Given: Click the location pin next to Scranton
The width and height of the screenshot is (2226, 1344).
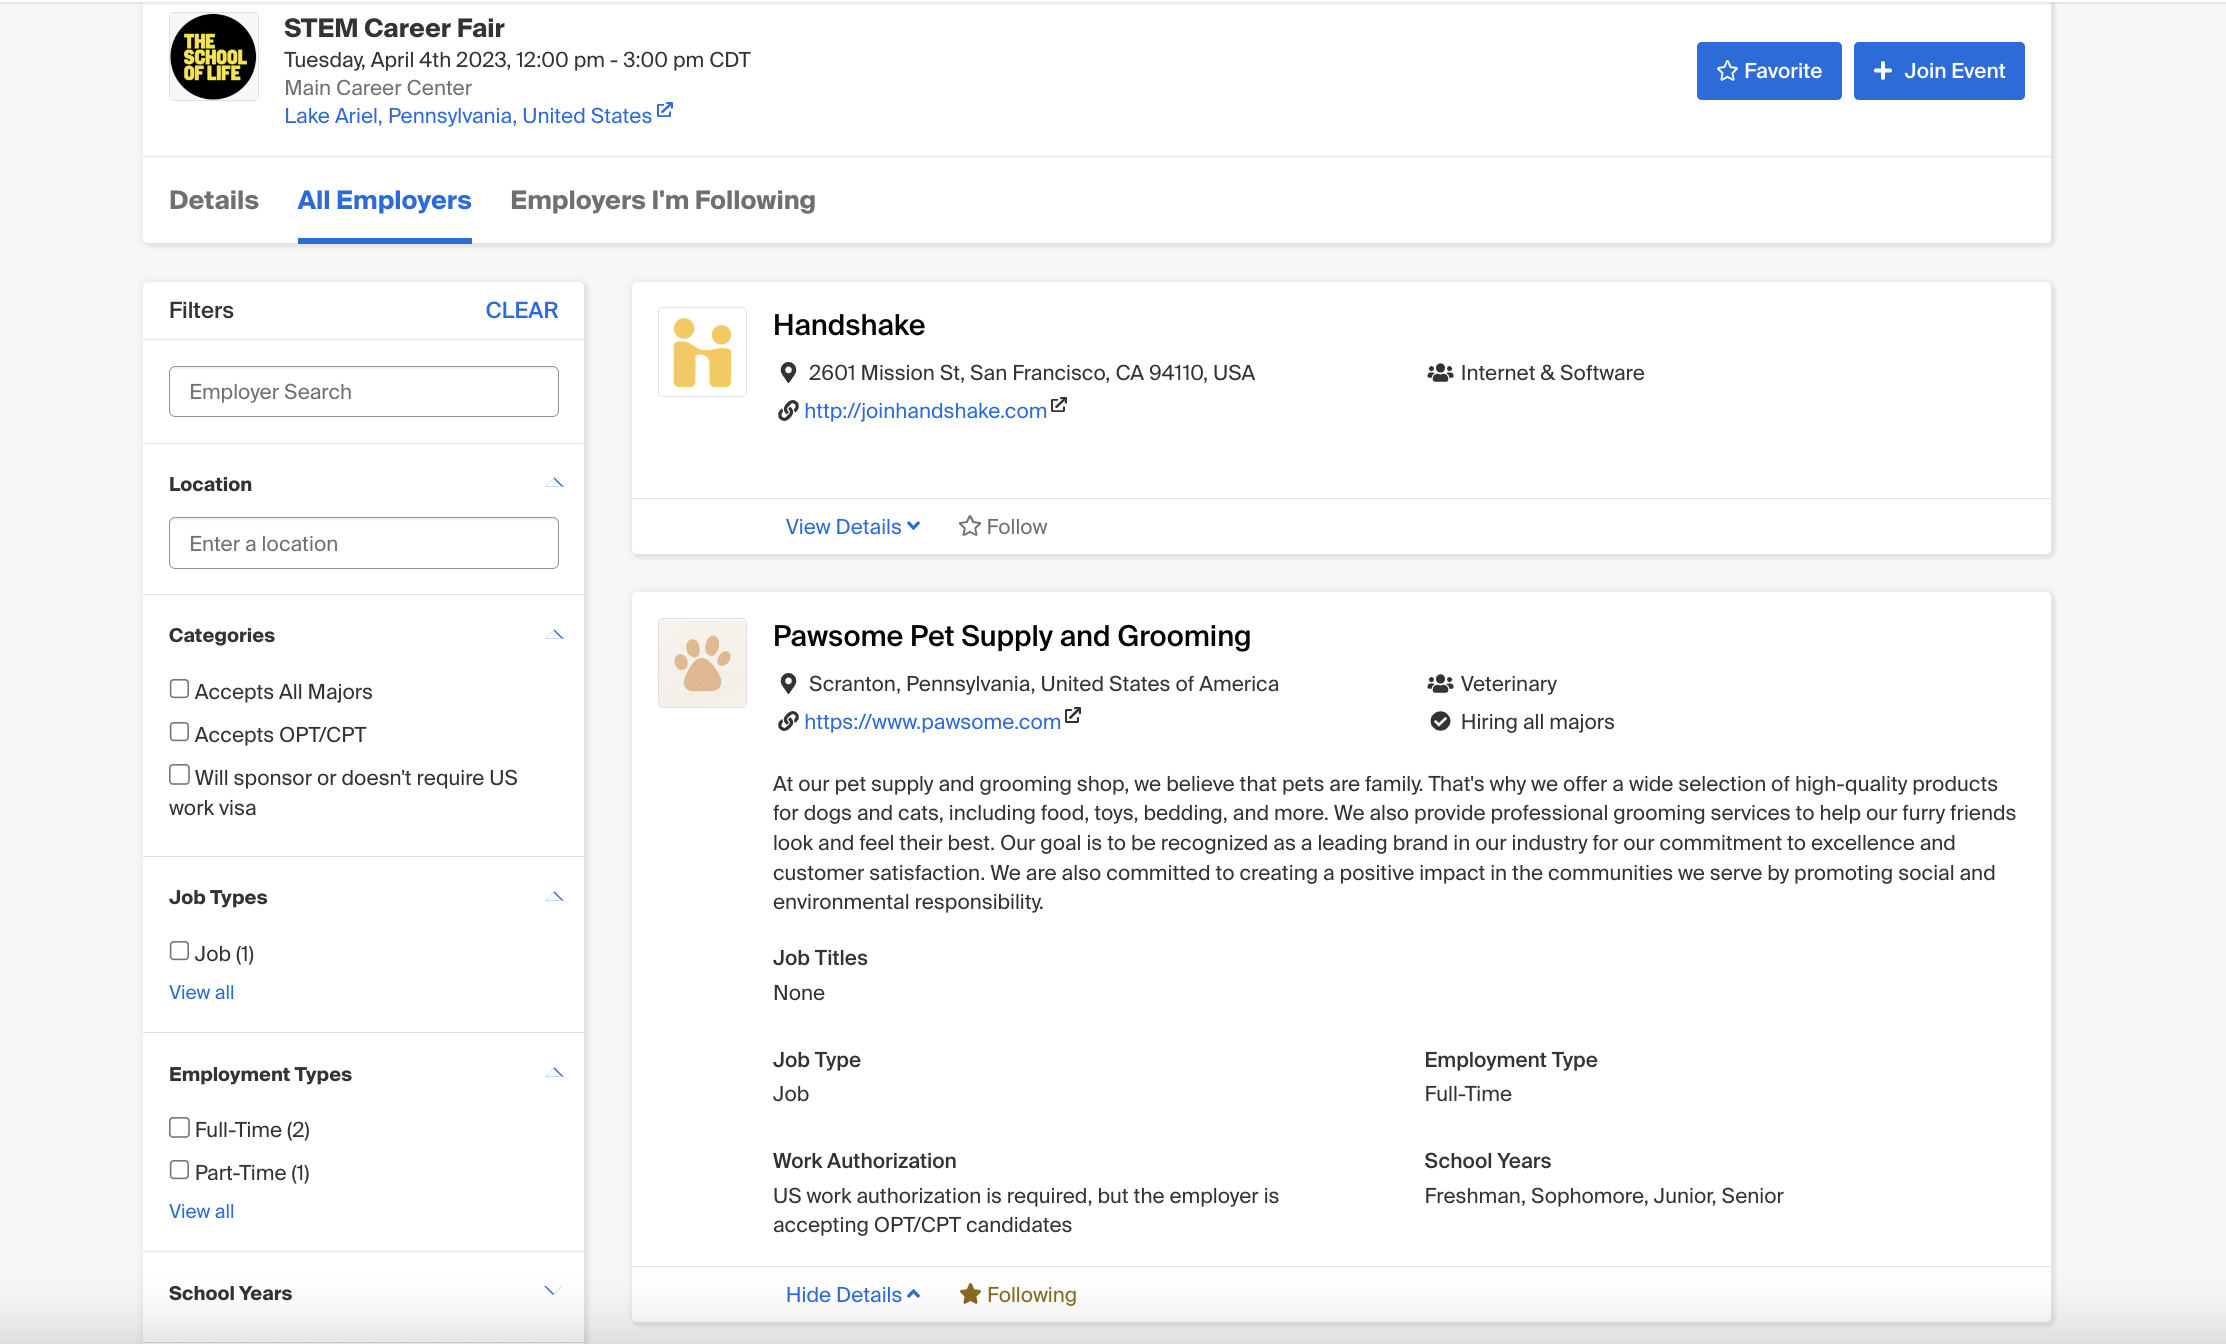Looking at the screenshot, I should point(788,684).
